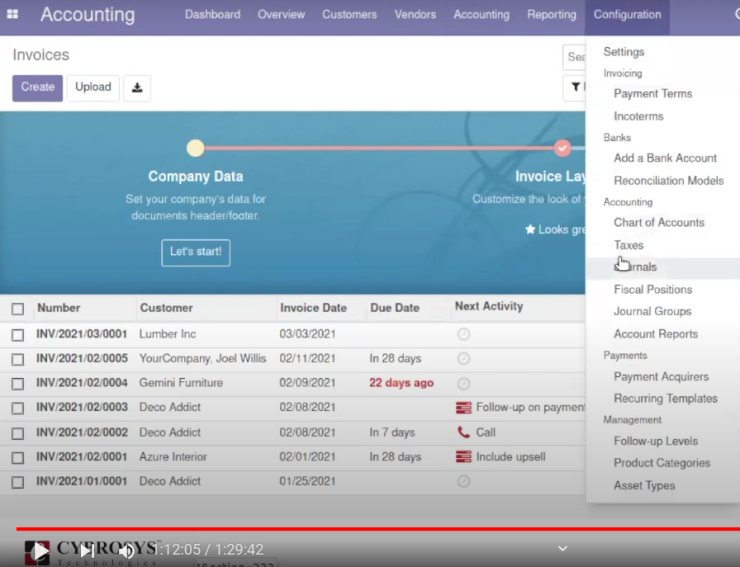The height and width of the screenshot is (567, 740).
Task: Open Chart of Accounts
Action: point(659,222)
